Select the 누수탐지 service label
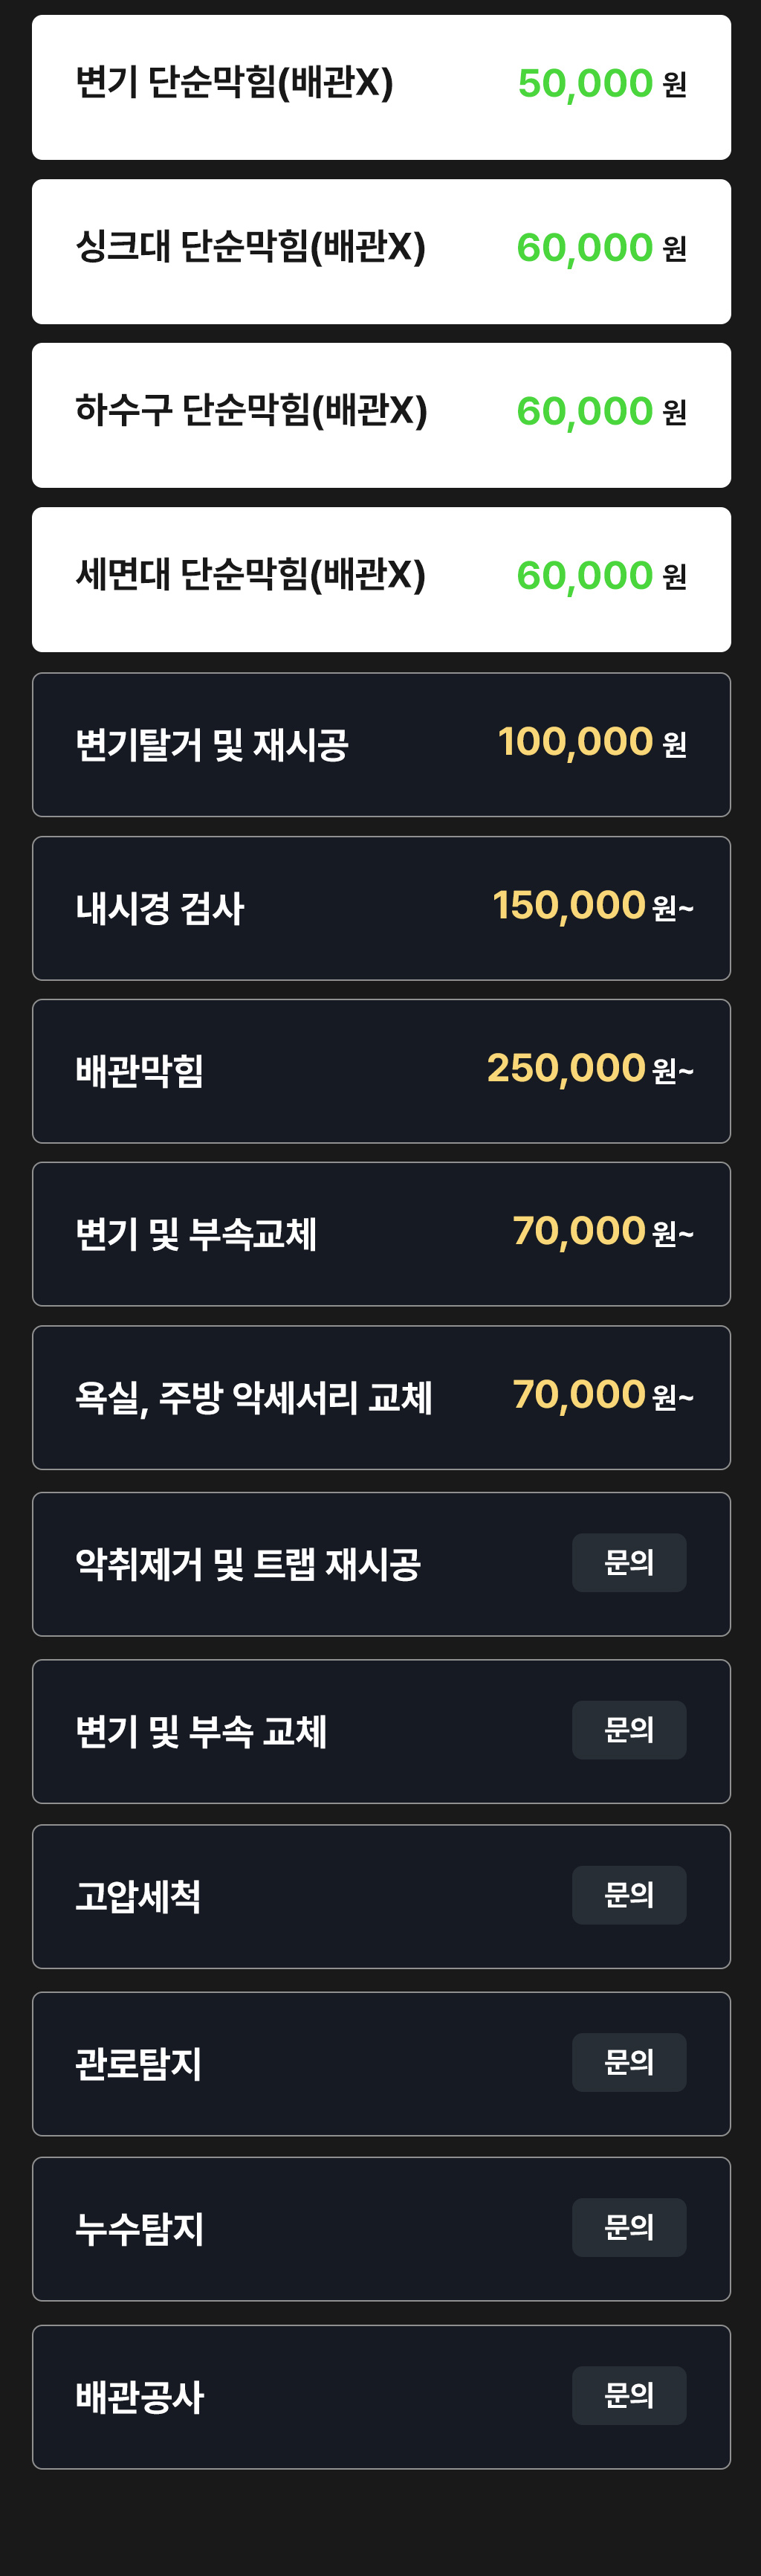Screen dimensions: 761x2576 139,2230
